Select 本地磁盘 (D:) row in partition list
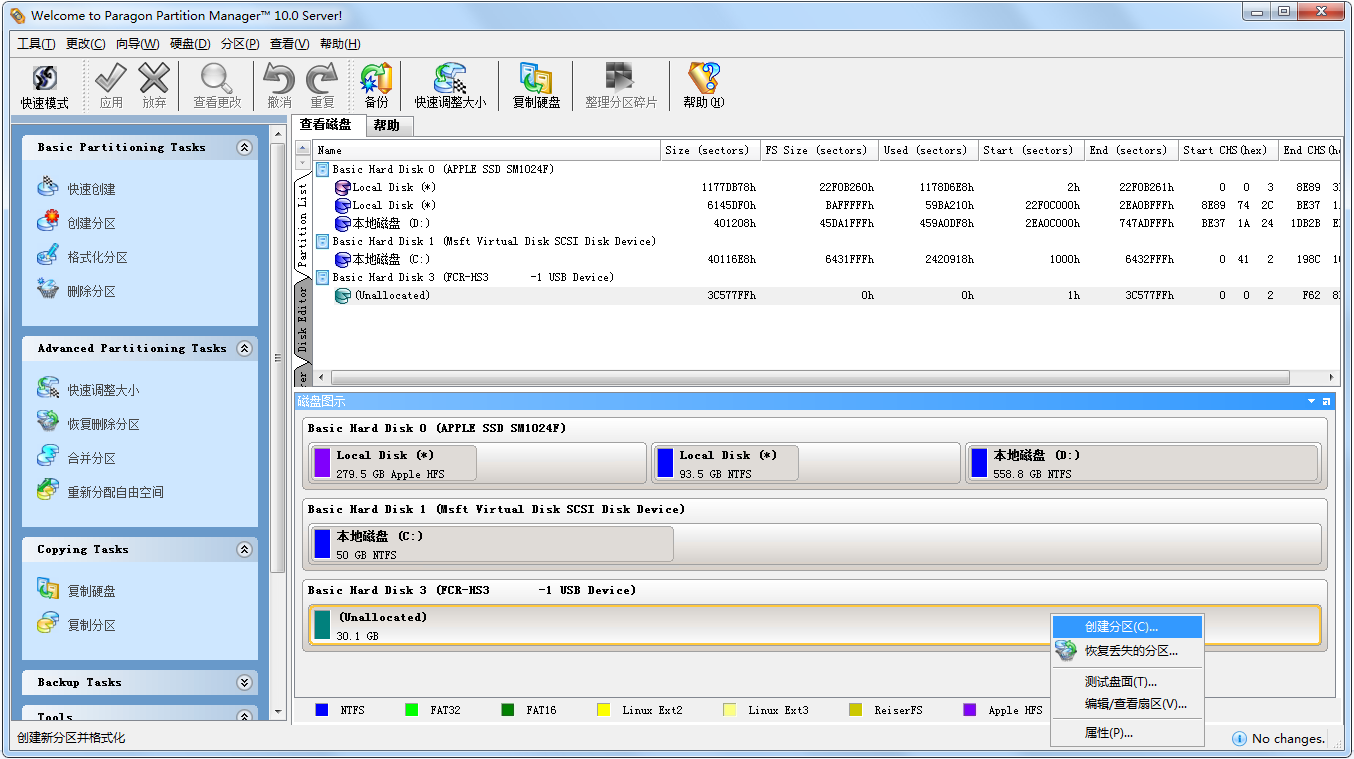 [x=826, y=223]
